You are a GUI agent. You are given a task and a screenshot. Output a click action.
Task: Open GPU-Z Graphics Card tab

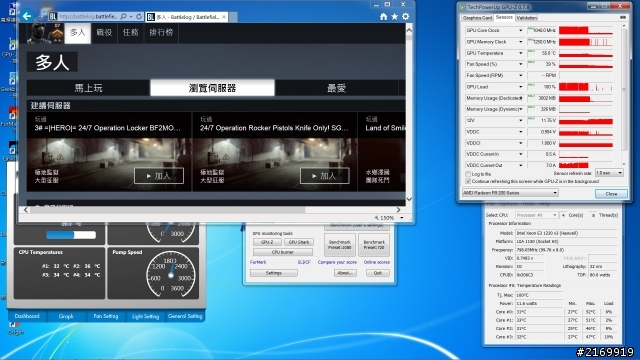(x=477, y=18)
